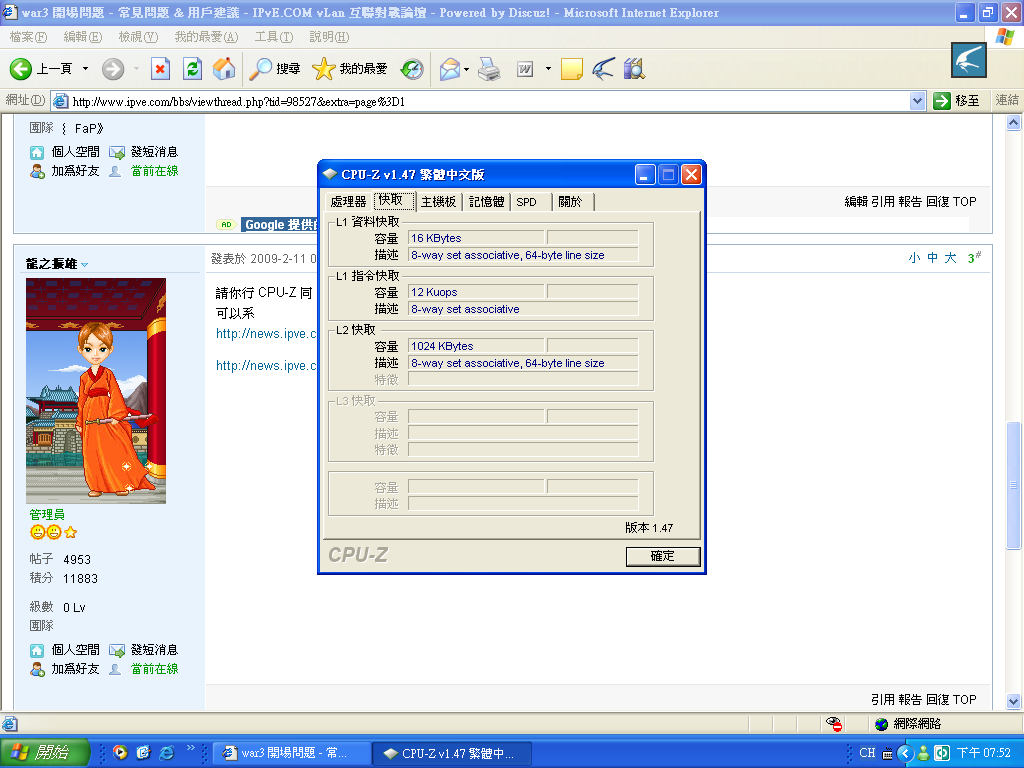Go to Home page icon
The image size is (1024, 768).
click(223, 69)
